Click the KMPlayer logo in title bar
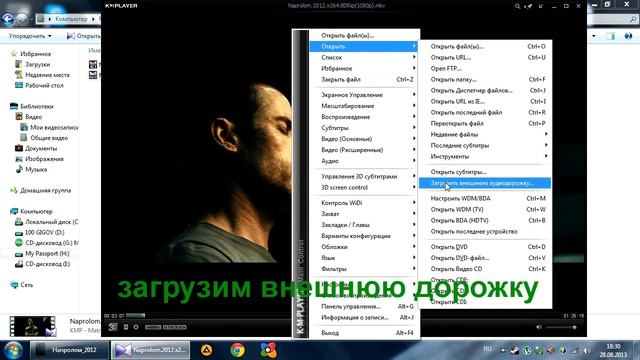640x360 pixels. click(121, 6)
